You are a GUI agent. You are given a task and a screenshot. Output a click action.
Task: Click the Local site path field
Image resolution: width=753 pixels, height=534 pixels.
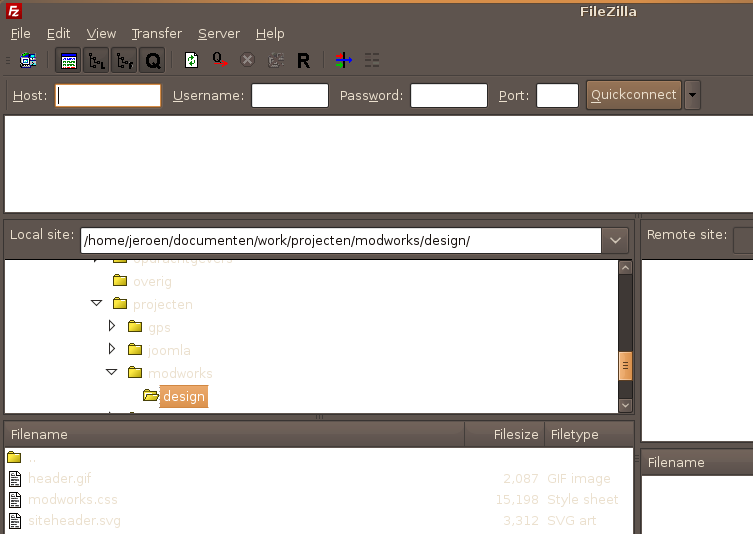[x=341, y=241]
